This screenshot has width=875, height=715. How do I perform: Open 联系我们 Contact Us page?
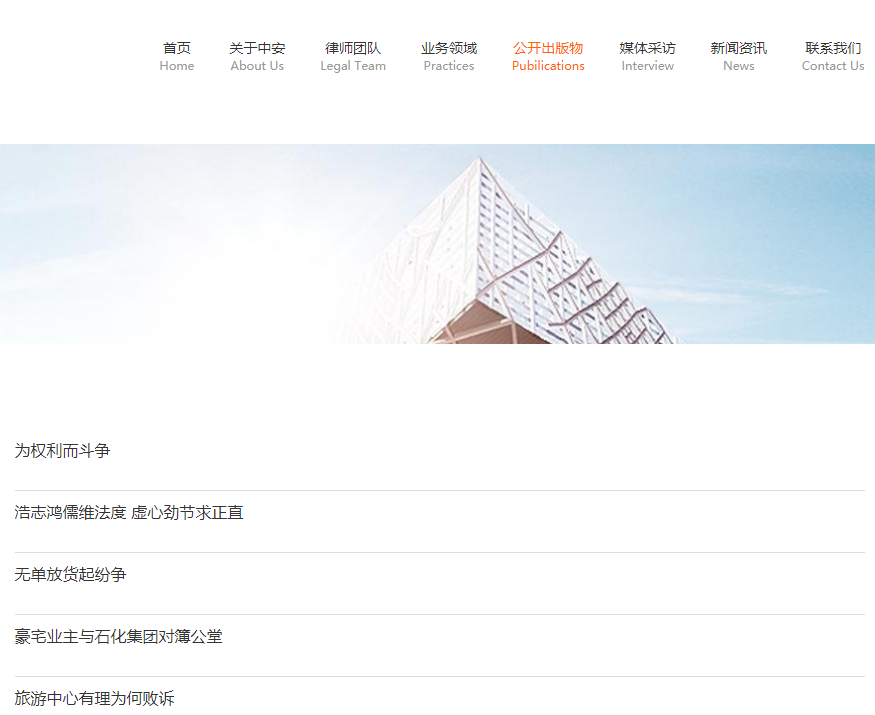(833, 56)
